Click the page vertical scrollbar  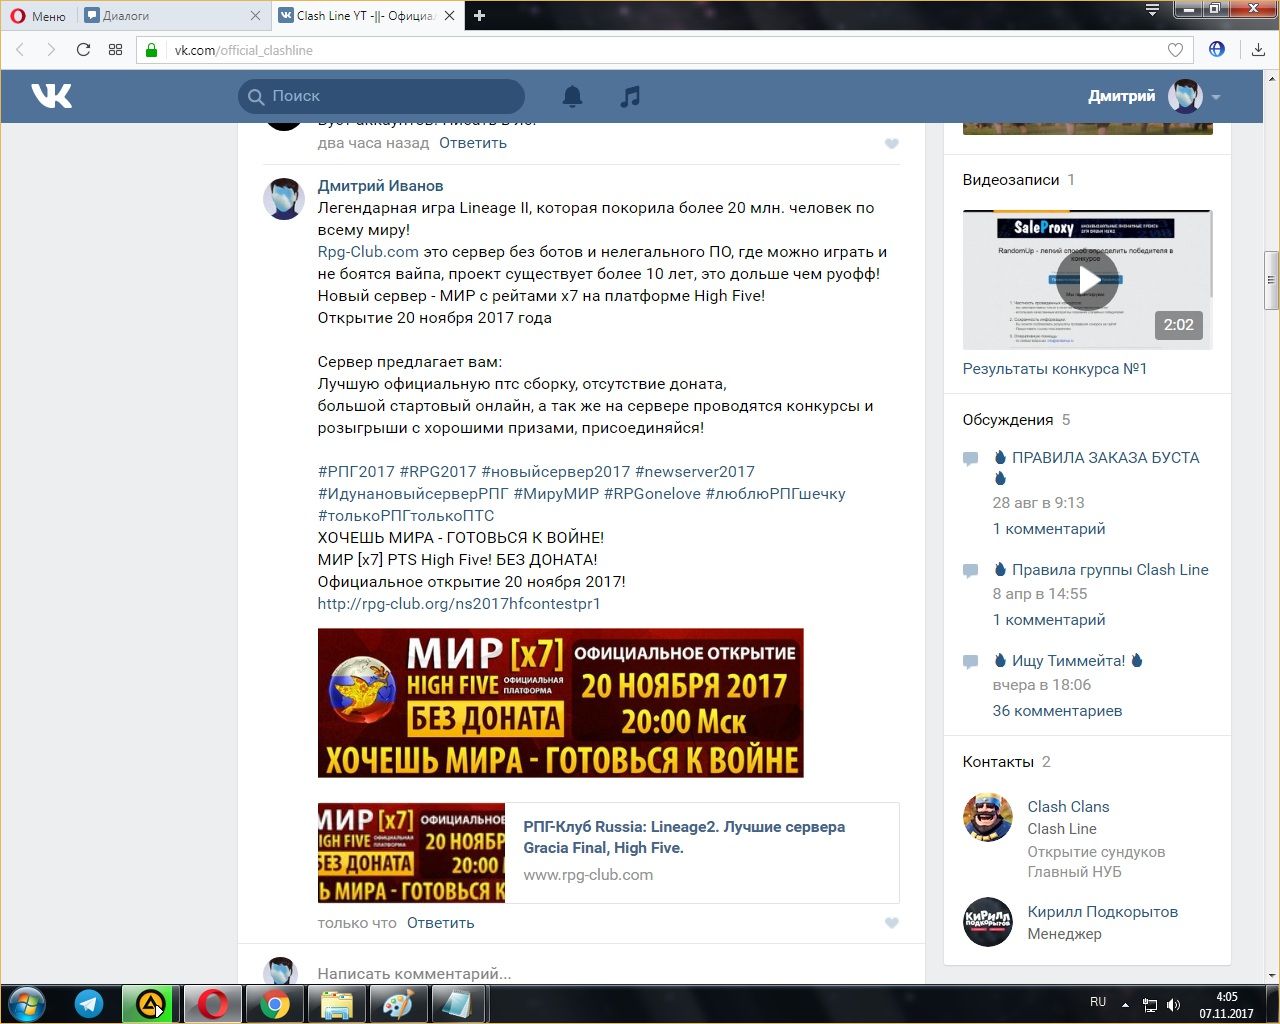[1271, 280]
